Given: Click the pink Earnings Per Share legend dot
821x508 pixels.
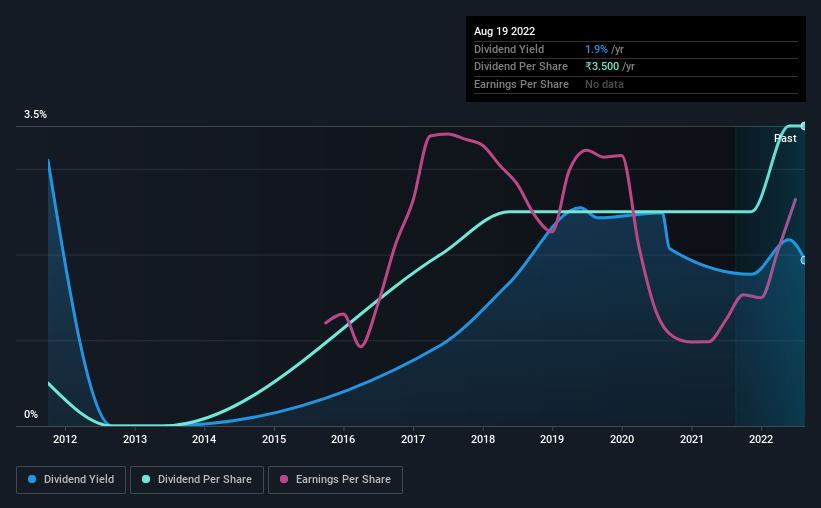Looking at the screenshot, I should click(x=284, y=479).
